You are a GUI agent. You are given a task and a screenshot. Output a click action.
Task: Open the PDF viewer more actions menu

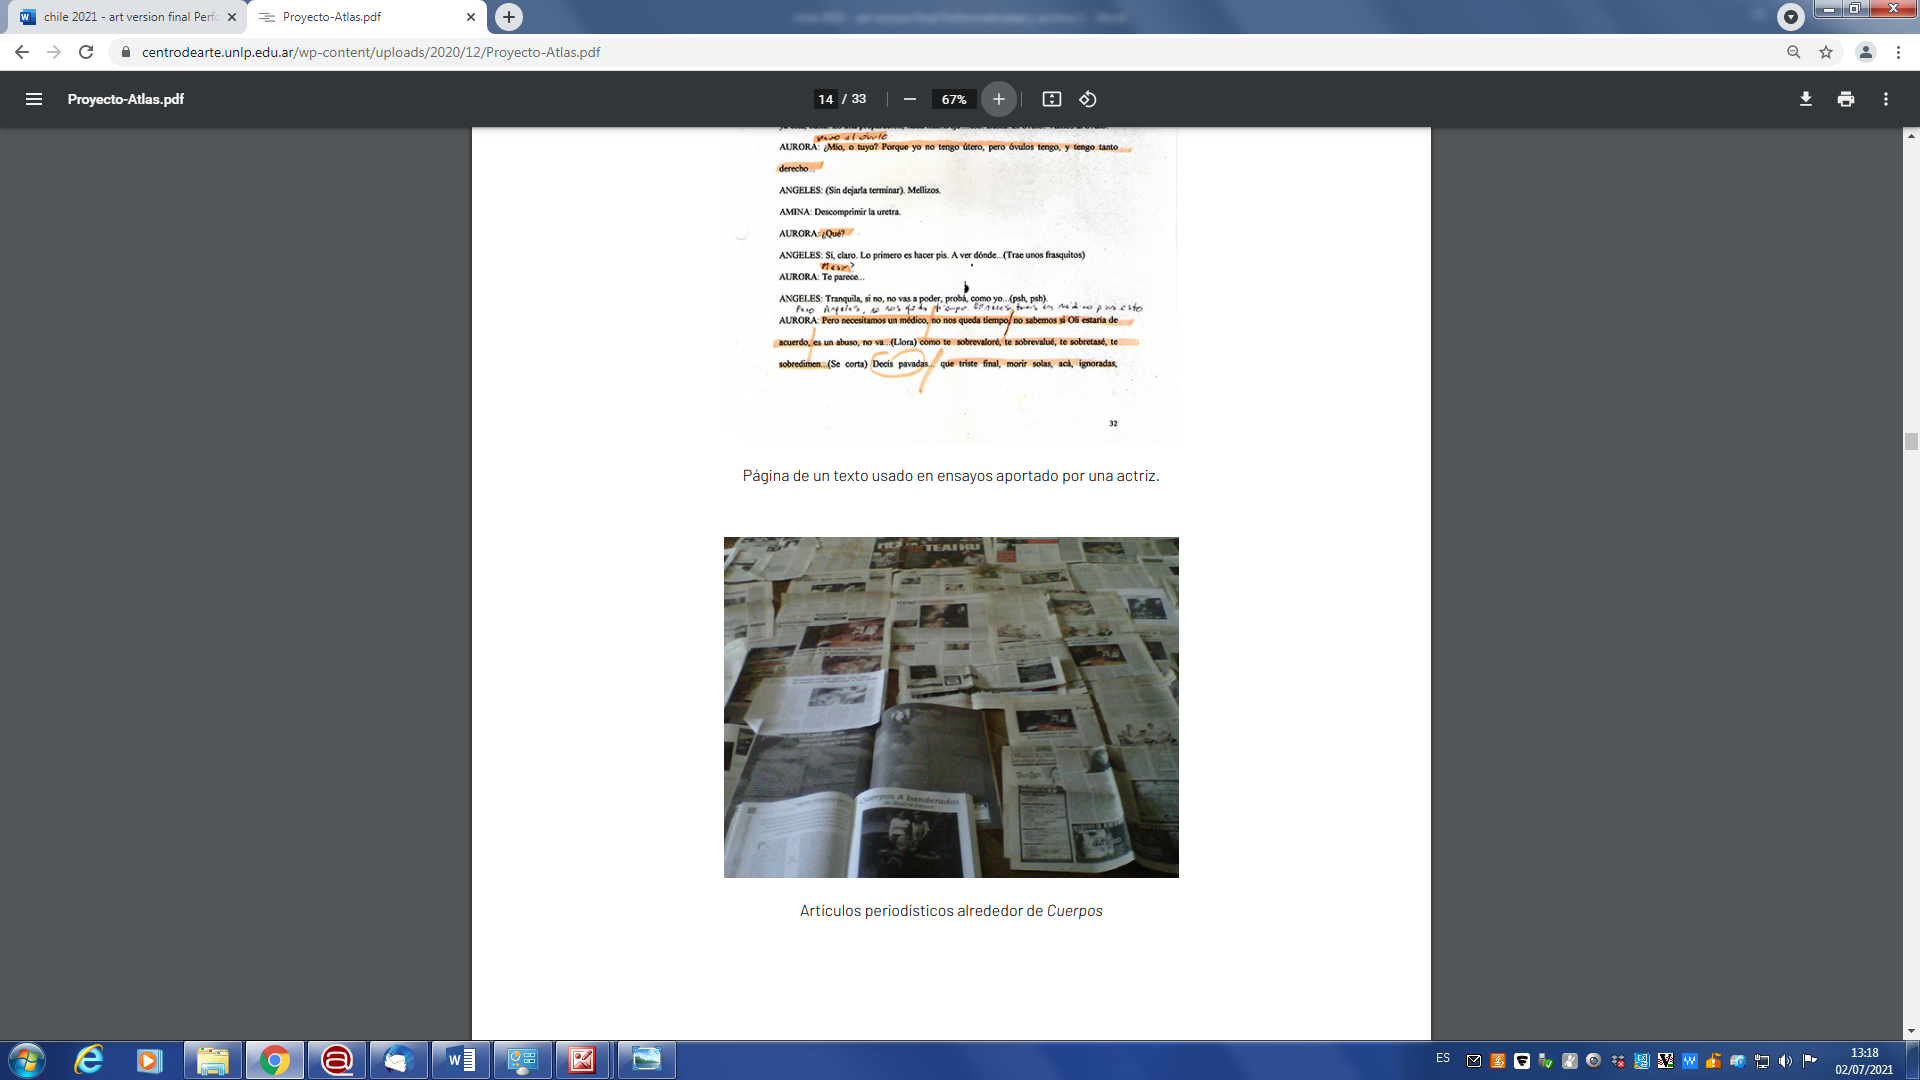click(x=1885, y=99)
